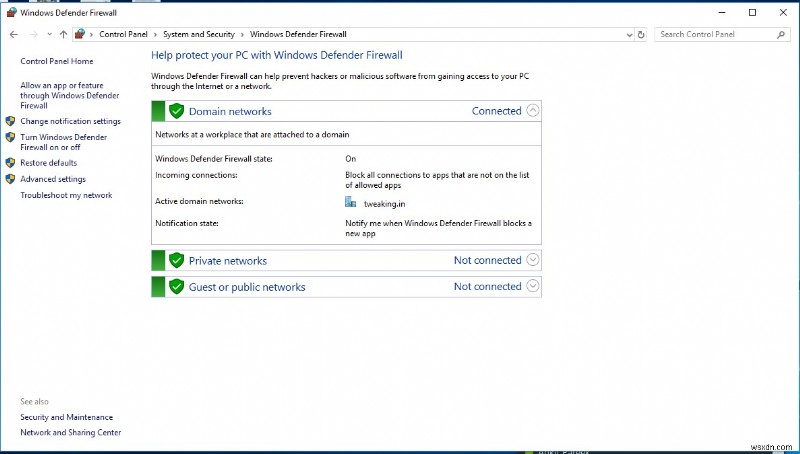Screen dimensions: 800x454
Task: Select Windows Defender Firewall breadcrumb
Action: (298, 34)
